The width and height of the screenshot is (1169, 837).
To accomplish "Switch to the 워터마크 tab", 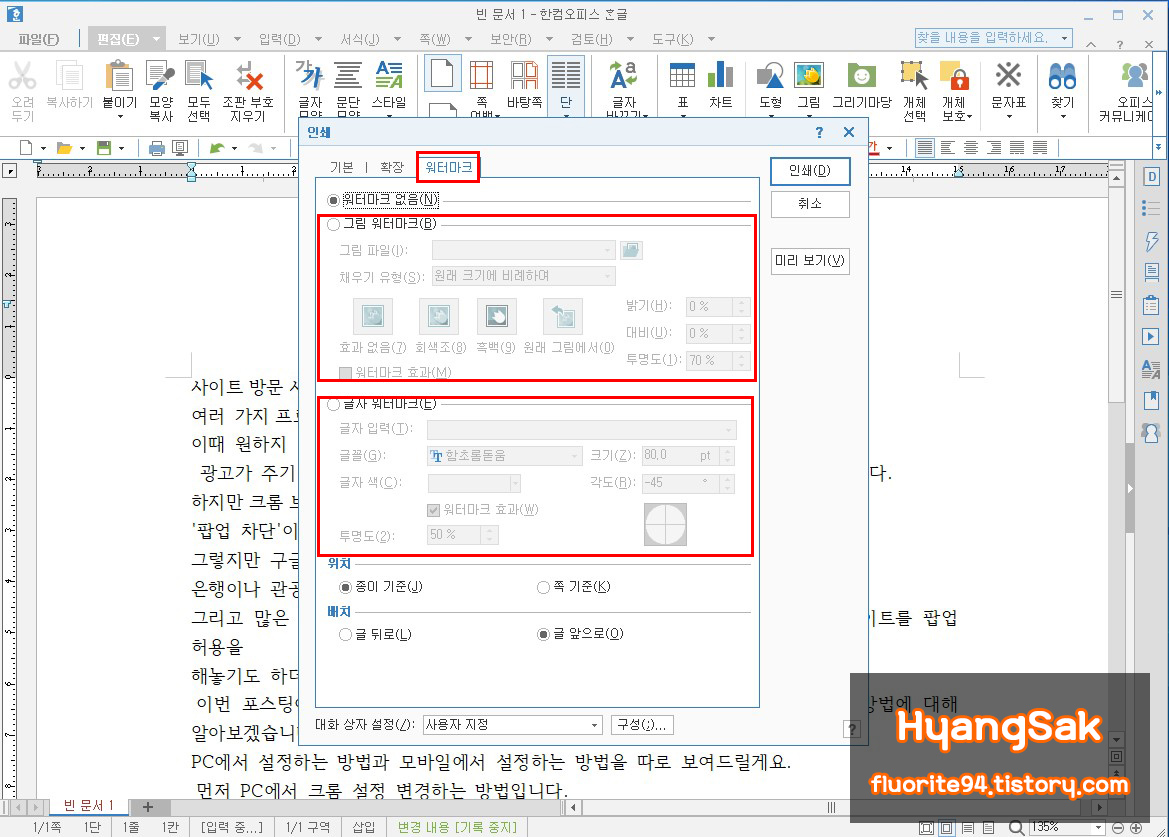I will (448, 168).
